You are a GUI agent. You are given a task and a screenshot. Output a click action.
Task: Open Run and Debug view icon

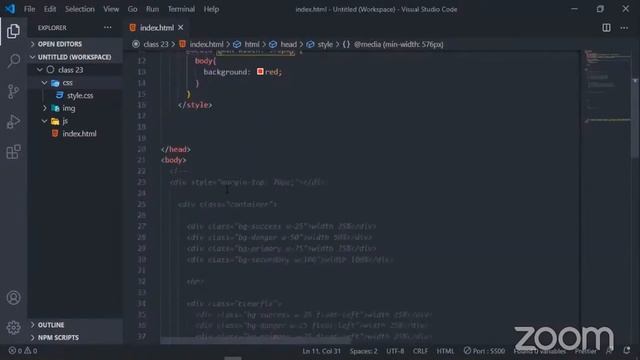coord(13,122)
